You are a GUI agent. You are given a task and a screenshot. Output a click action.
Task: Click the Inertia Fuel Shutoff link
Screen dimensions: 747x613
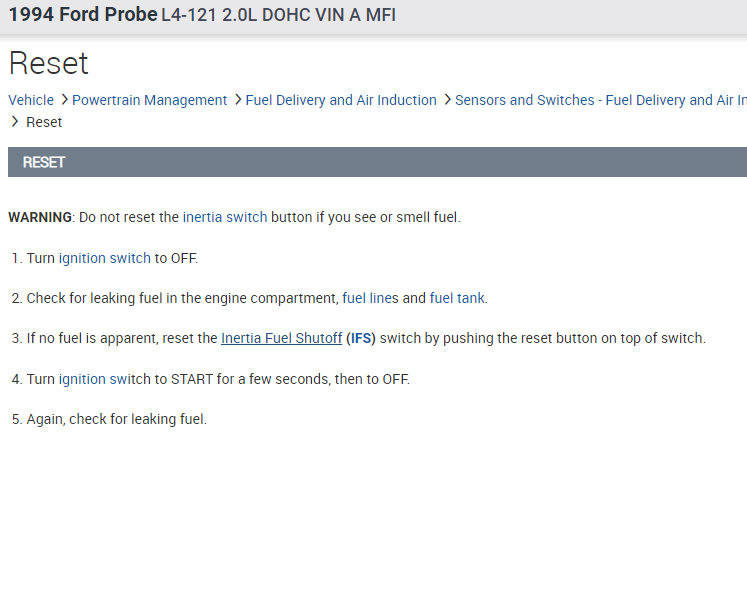(x=281, y=338)
